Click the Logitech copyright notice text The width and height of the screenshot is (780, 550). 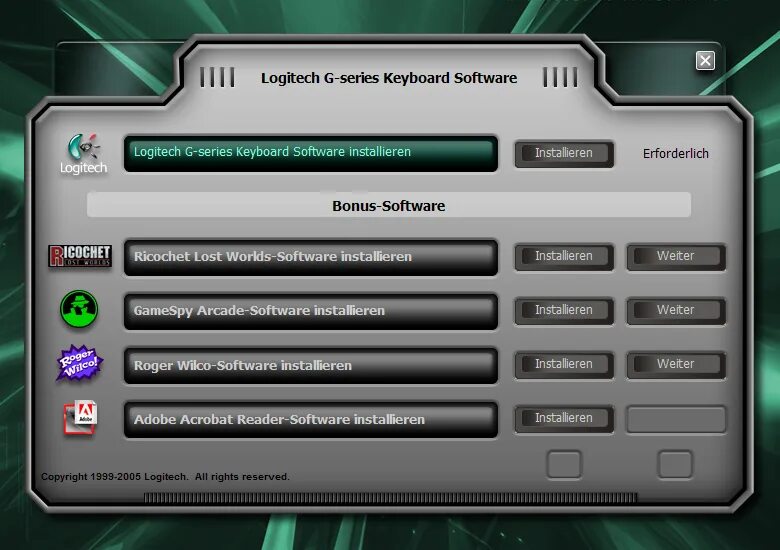coord(165,476)
